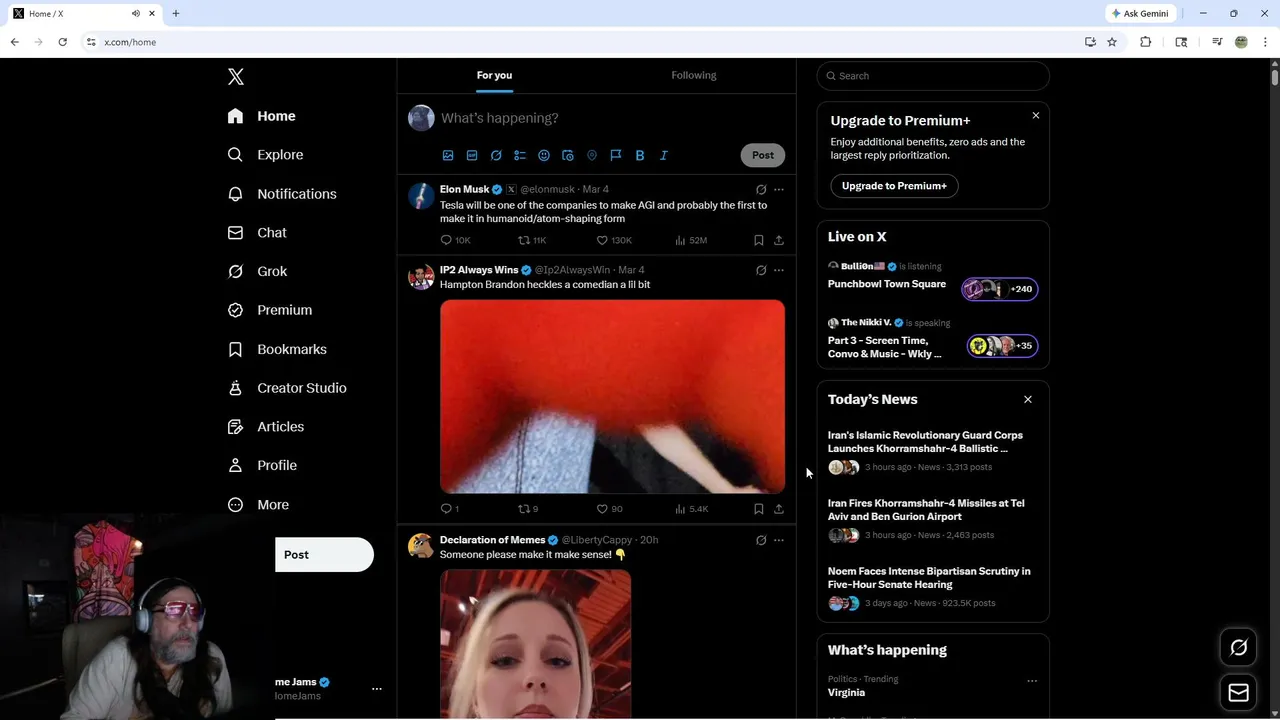The height and width of the screenshot is (720, 1280).
Task: Click the sidebar Post button
Action: tap(324, 555)
